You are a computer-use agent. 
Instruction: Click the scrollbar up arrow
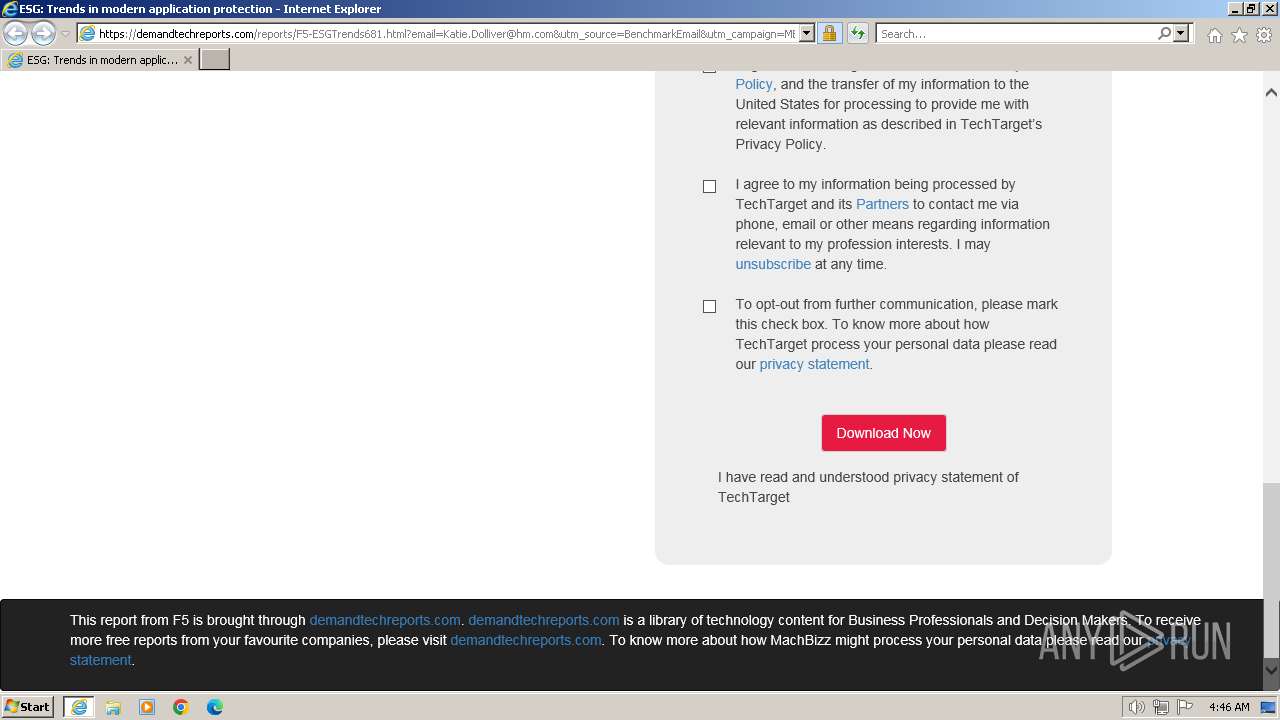[1271, 92]
